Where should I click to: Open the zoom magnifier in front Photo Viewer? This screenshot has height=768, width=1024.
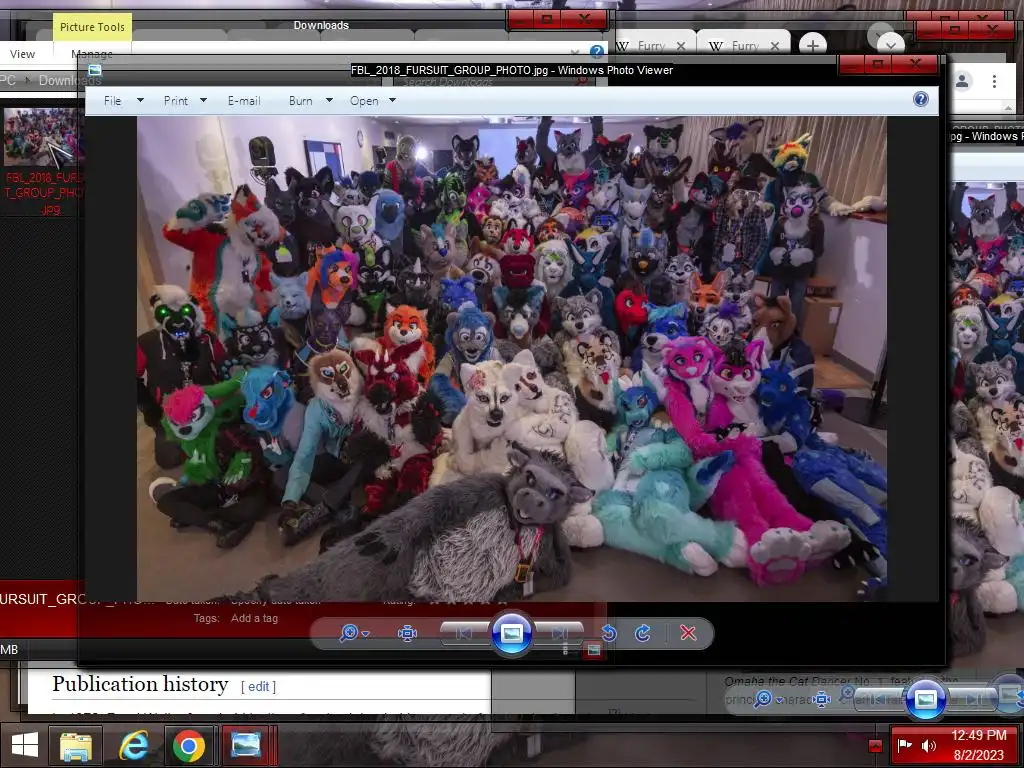pos(349,633)
